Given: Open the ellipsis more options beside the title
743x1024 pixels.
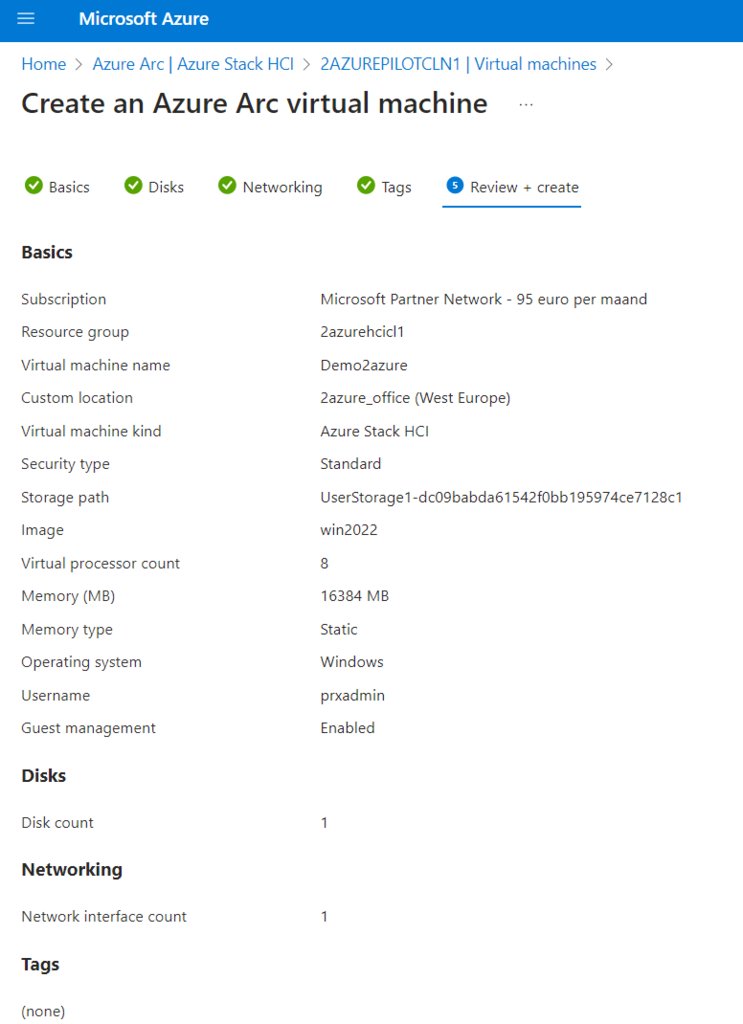Looking at the screenshot, I should pos(526,104).
